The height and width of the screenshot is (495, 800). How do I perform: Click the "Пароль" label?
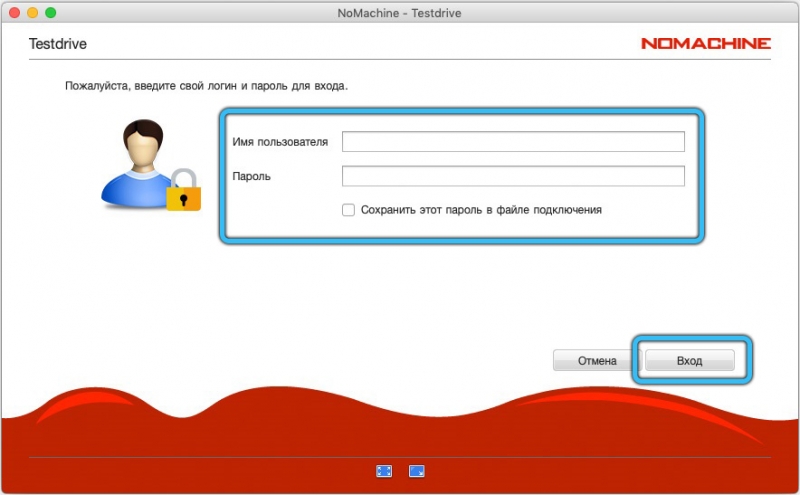click(x=252, y=177)
